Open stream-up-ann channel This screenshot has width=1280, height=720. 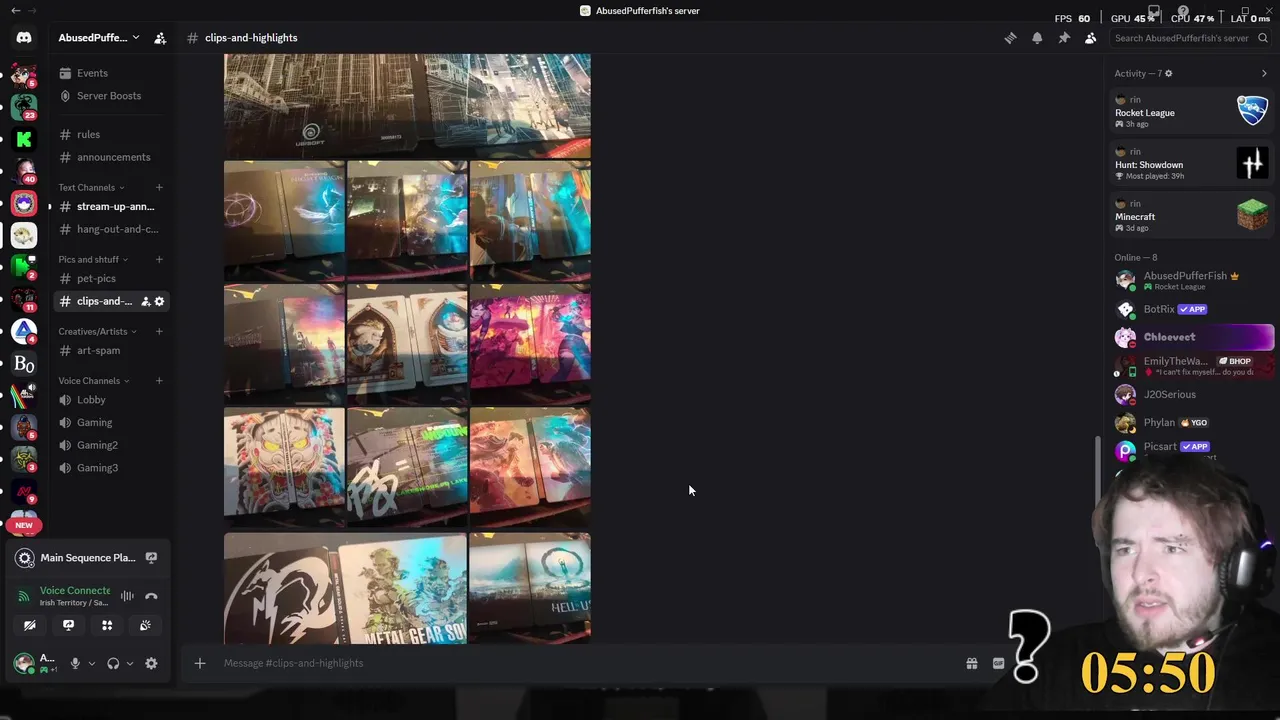click(111, 206)
